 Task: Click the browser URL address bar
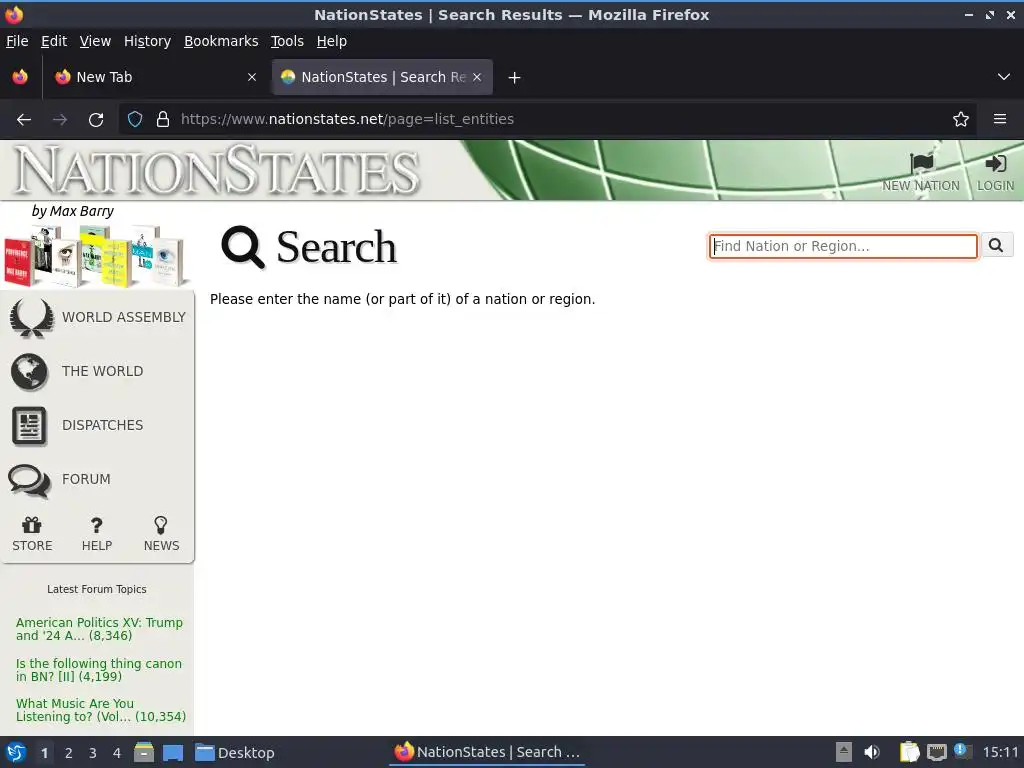[x=547, y=120]
